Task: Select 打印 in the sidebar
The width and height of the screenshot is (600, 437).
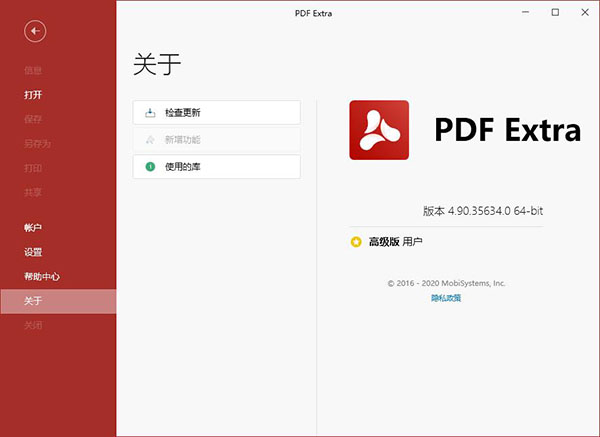Action: pyautogui.click(x=33, y=168)
